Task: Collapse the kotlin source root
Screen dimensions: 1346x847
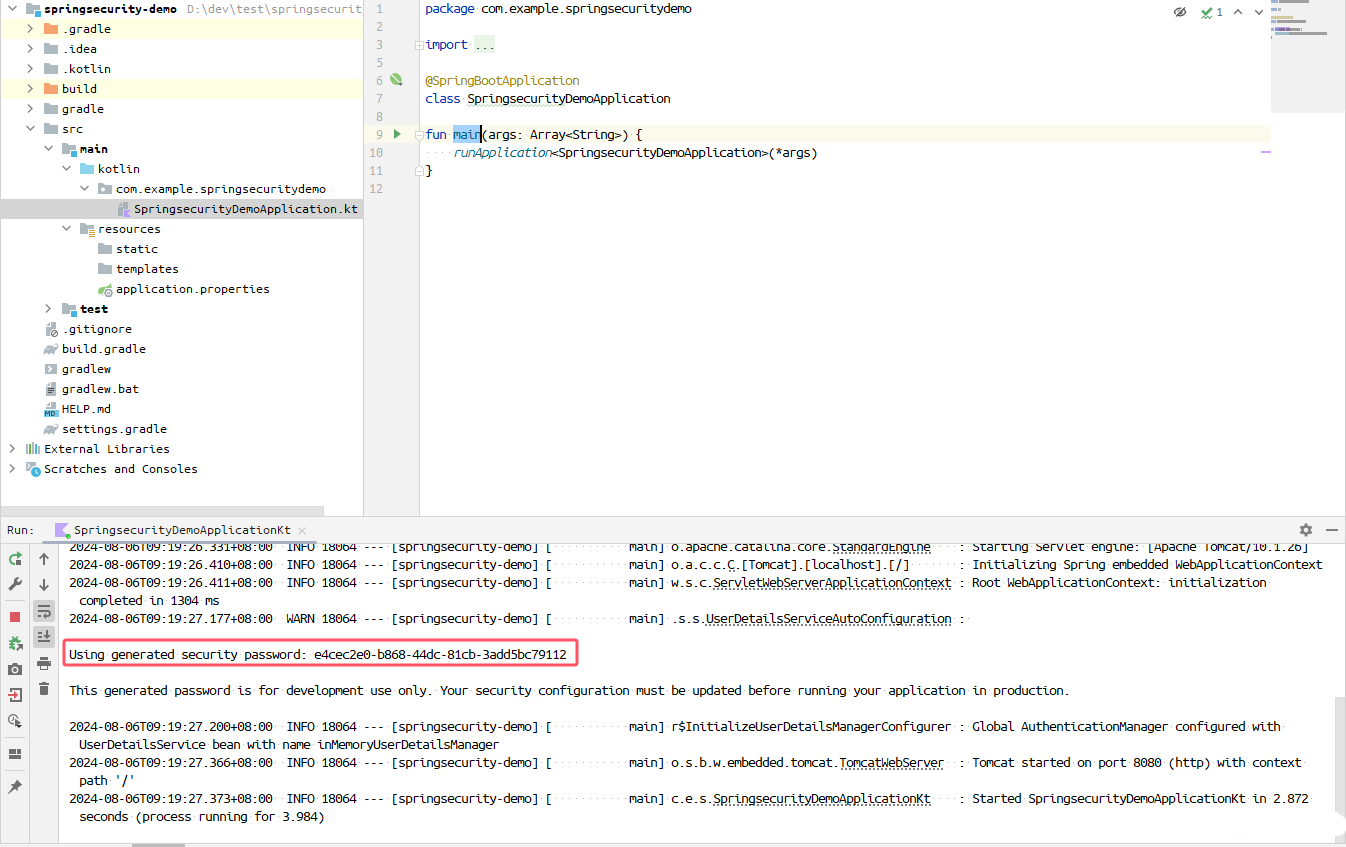Action: (66, 169)
